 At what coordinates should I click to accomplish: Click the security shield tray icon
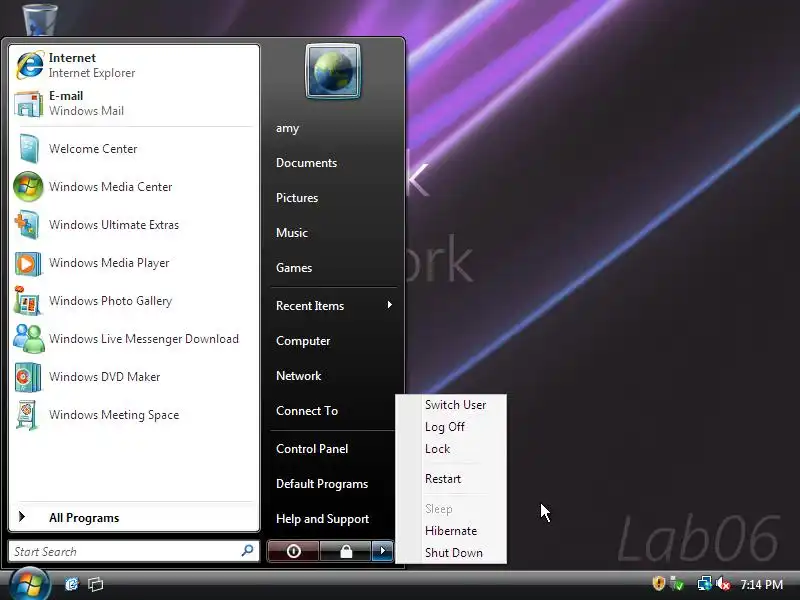coord(659,583)
